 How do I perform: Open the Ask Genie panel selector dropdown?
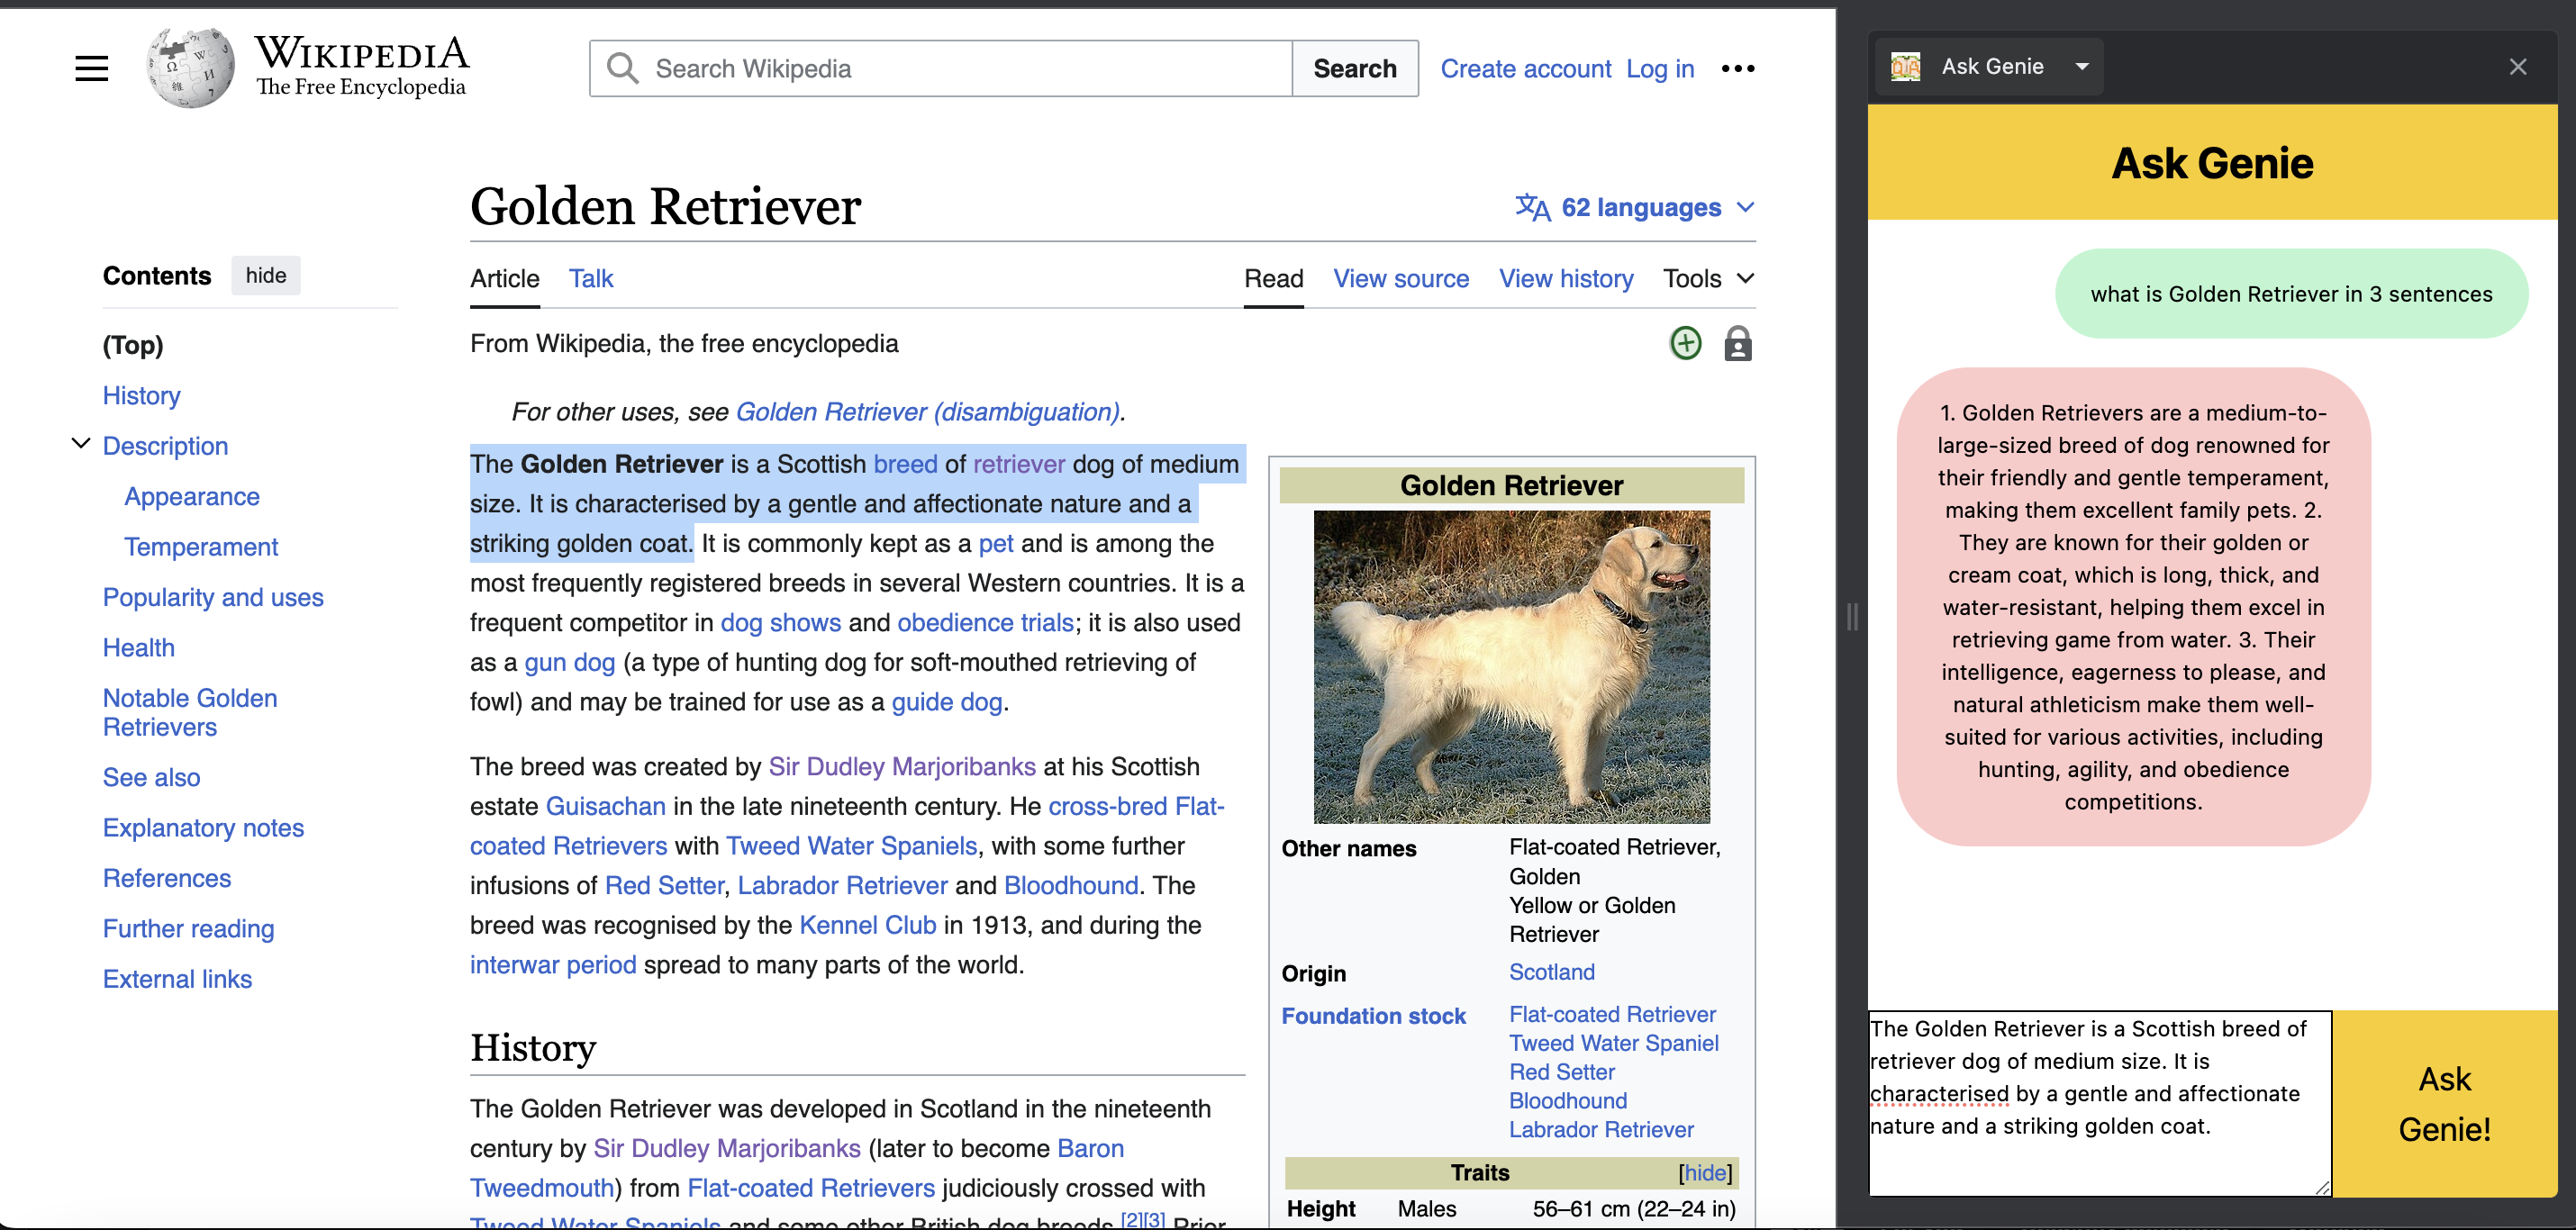click(x=2082, y=67)
